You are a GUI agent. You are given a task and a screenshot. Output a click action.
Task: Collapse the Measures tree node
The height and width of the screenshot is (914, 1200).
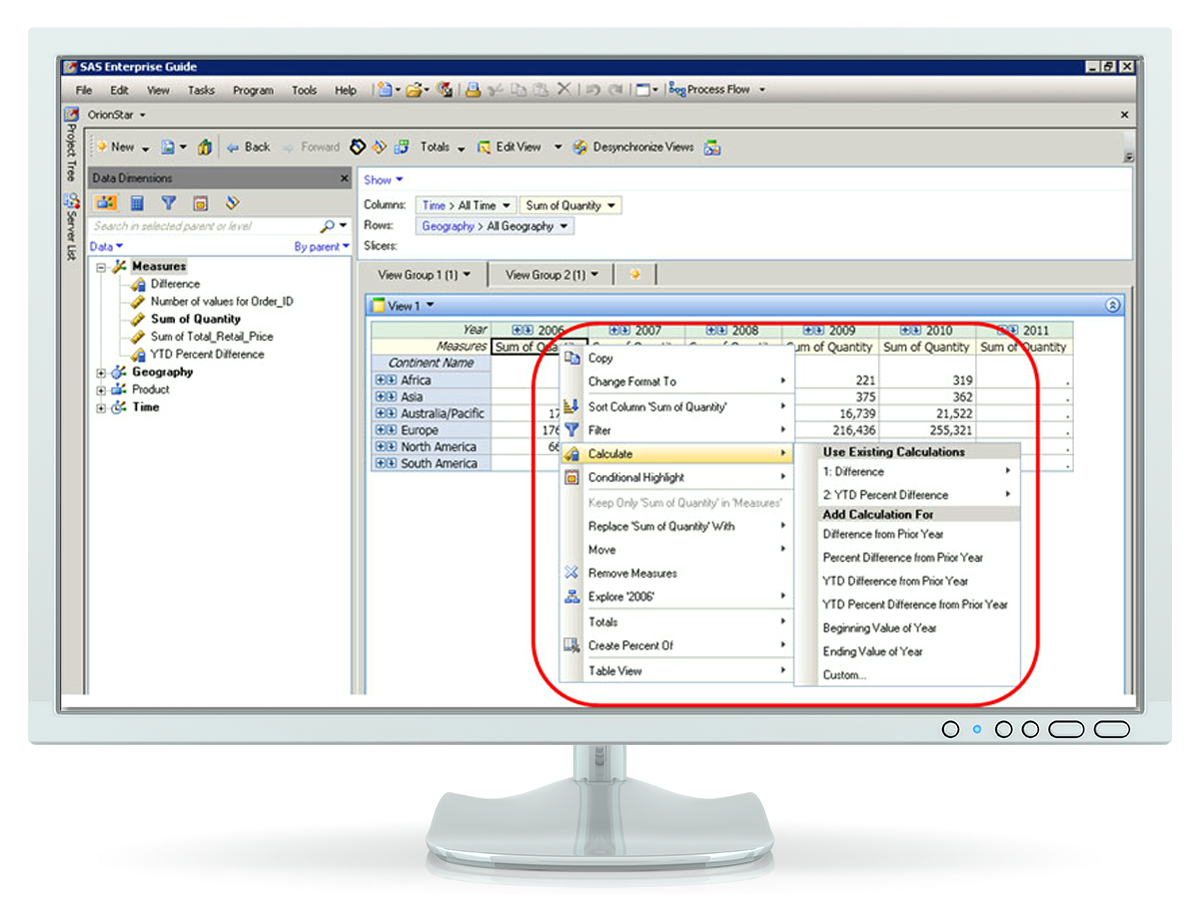coord(102,267)
